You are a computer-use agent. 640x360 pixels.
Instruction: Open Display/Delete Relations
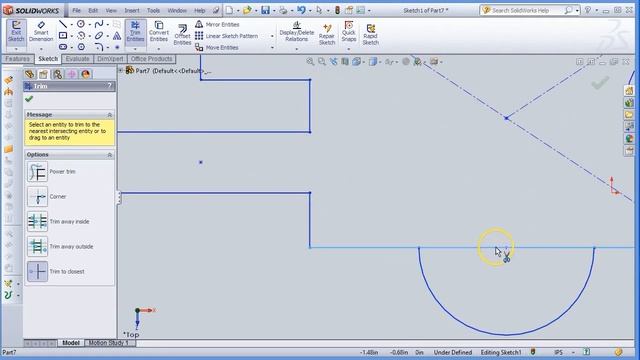297,32
